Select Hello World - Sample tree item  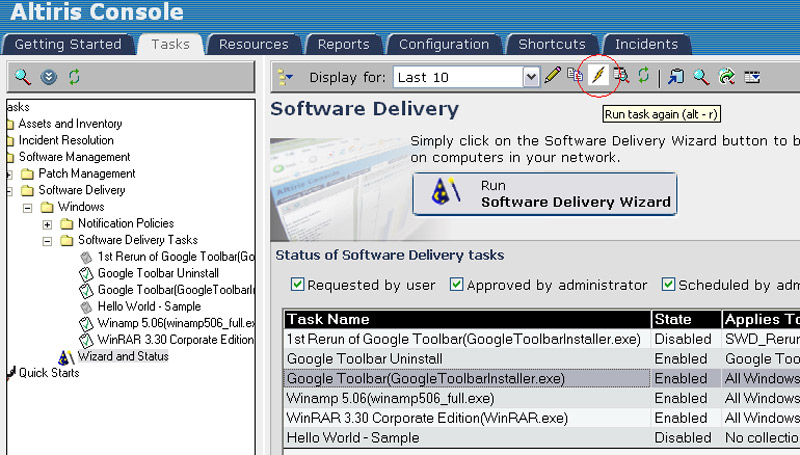pos(149,307)
